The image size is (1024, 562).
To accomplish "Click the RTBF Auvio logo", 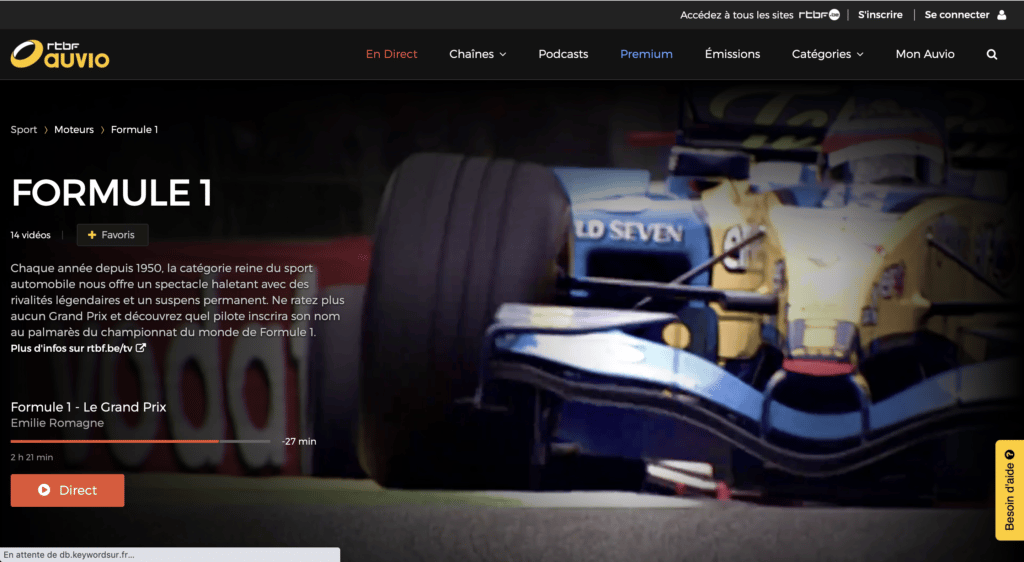I will 60,54.
